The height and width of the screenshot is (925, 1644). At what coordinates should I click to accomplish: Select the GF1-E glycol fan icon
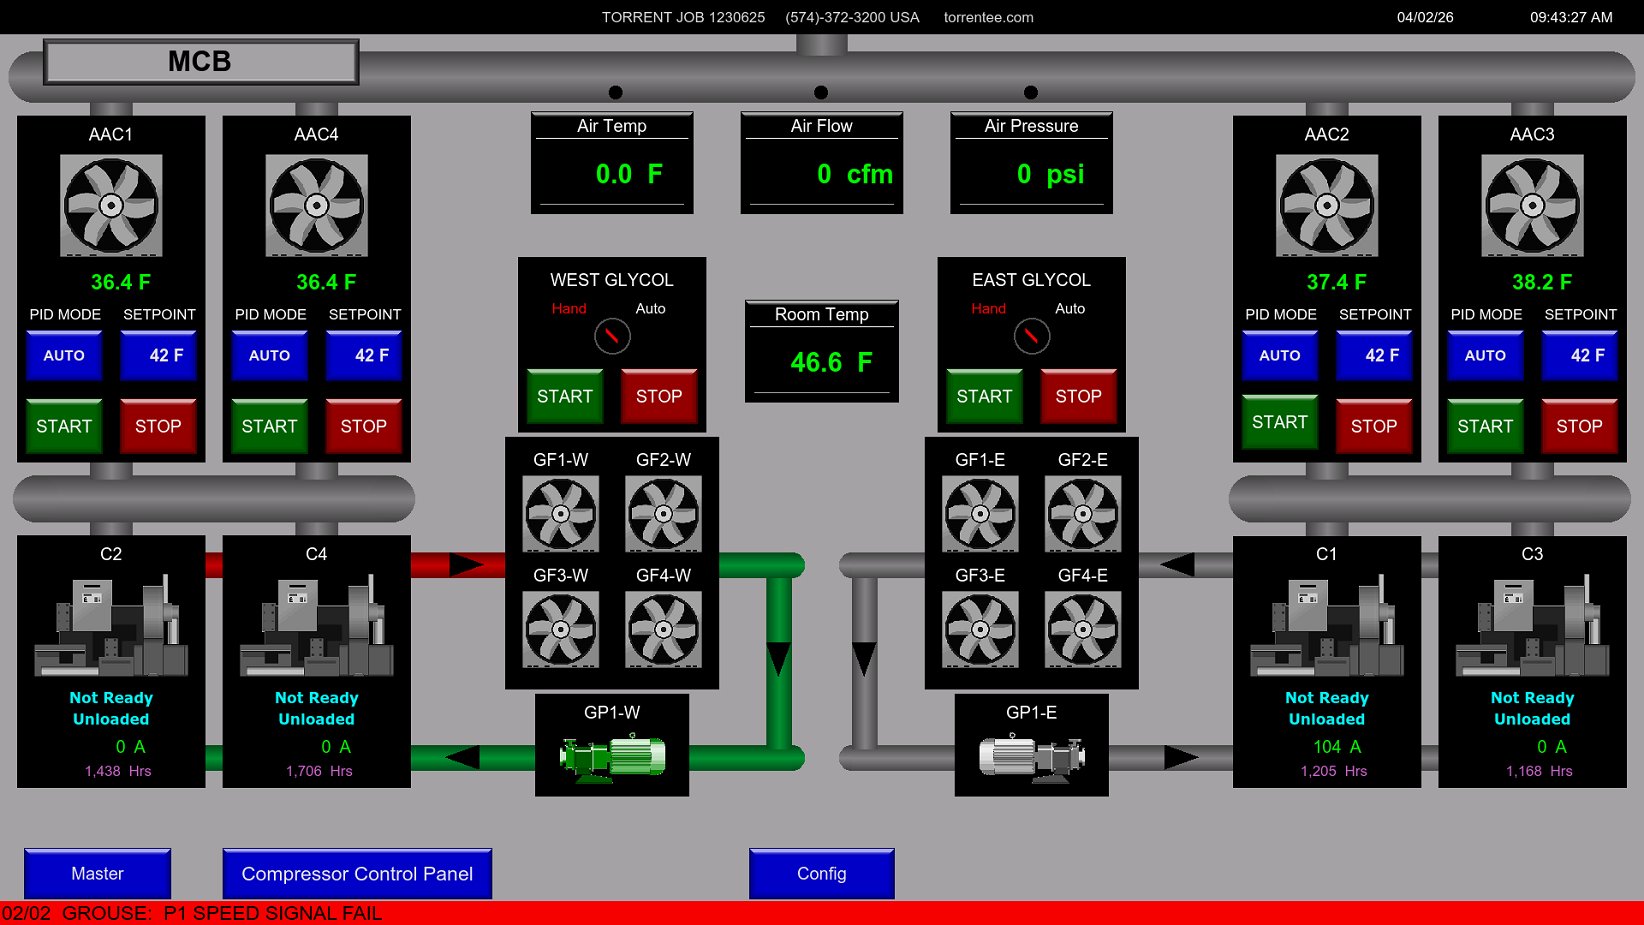pos(981,514)
